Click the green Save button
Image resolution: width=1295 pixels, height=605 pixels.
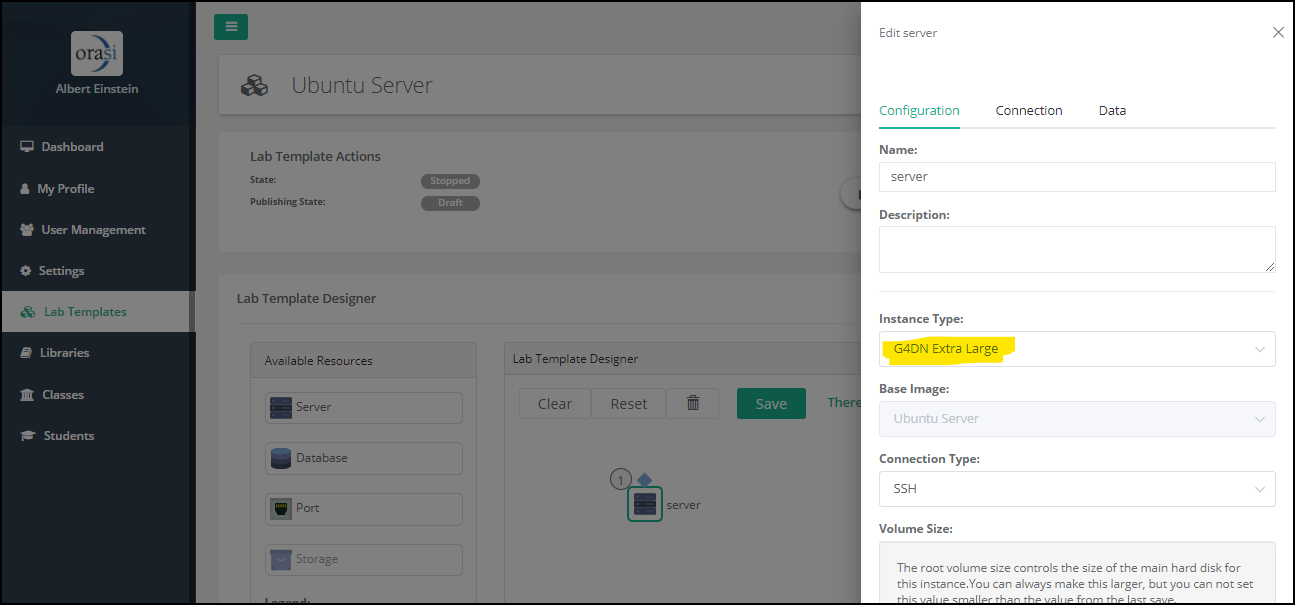(x=771, y=404)
